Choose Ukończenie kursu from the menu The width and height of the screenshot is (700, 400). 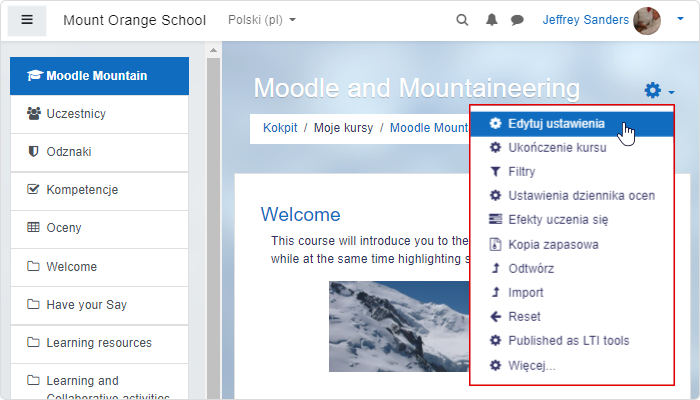[572, 148]
